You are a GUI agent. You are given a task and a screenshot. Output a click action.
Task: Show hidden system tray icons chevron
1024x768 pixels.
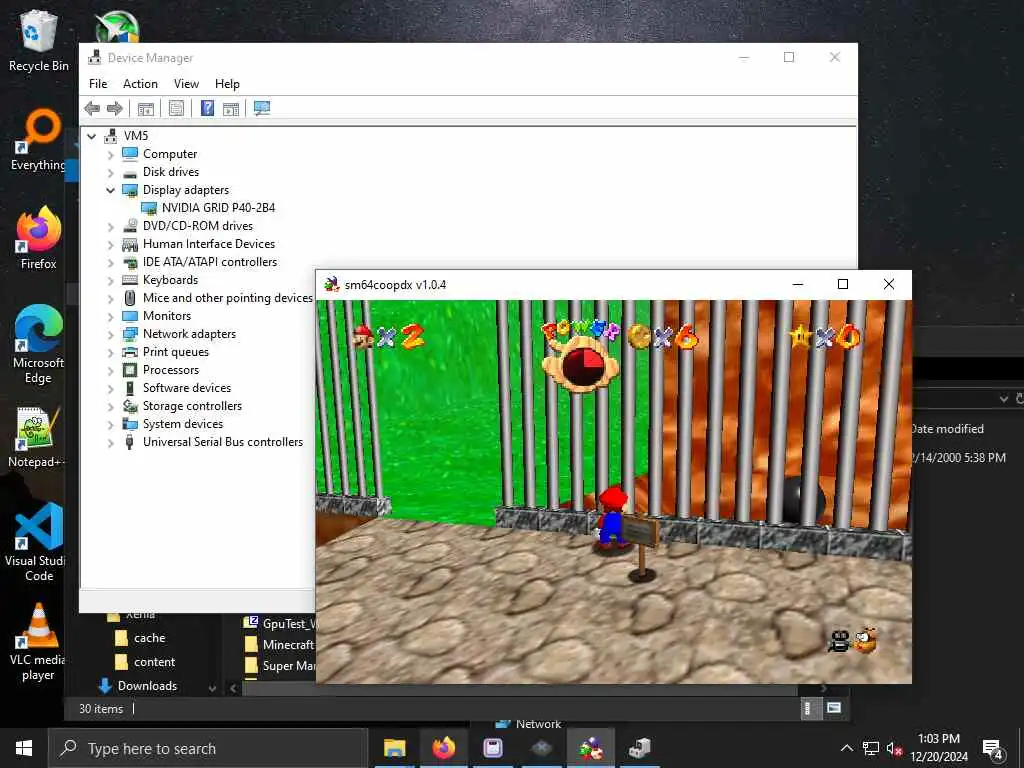coord(846,748)
